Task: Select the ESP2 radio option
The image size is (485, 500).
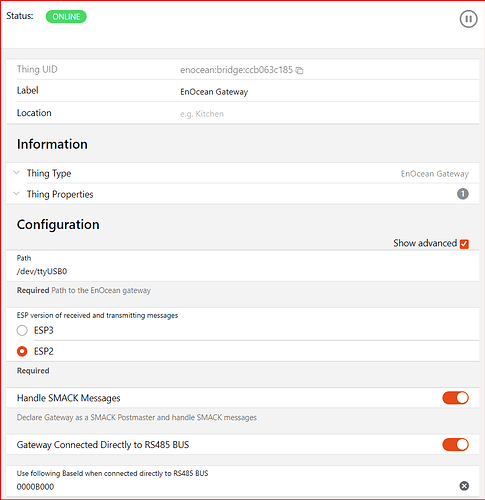Action: (x=22, y=351)
